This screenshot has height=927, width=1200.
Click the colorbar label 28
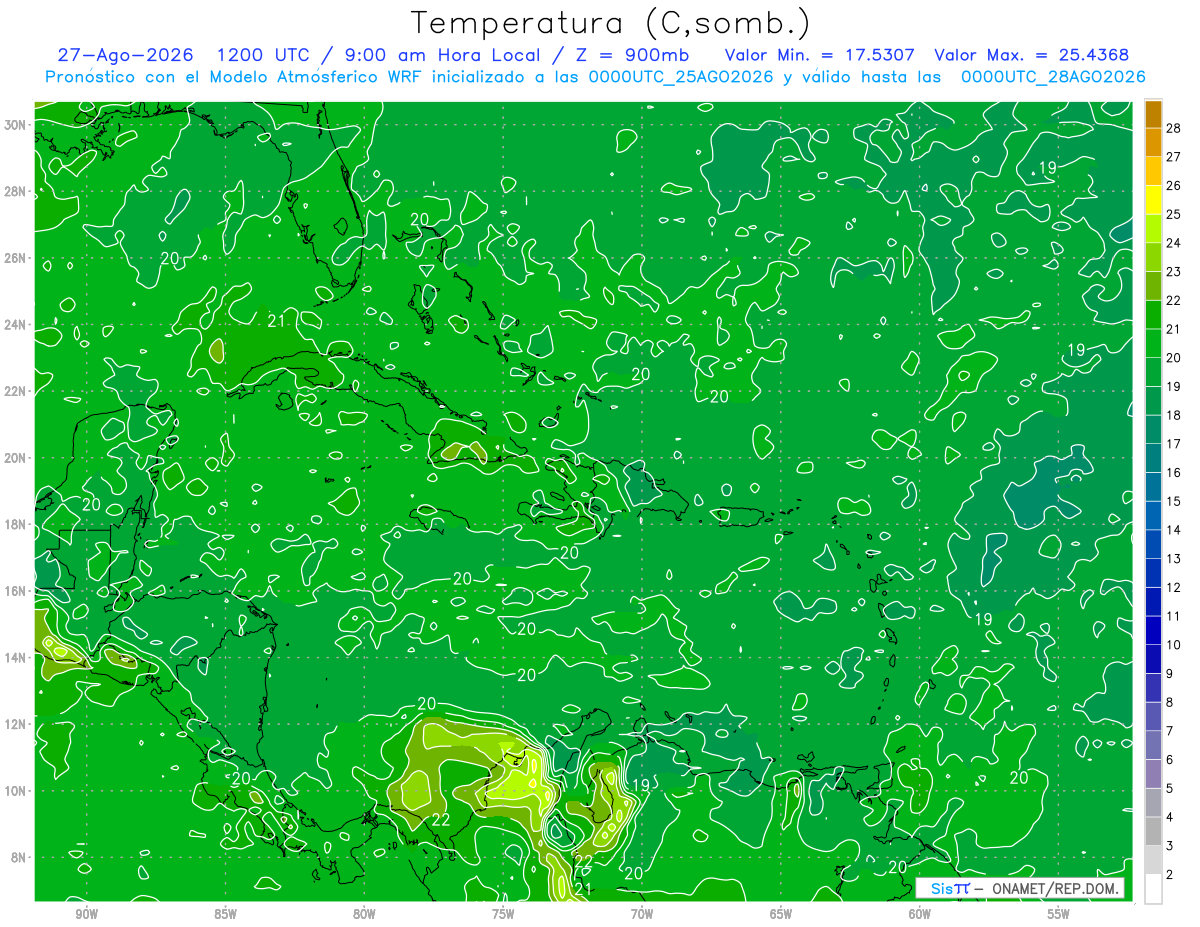pos(1174,127)
